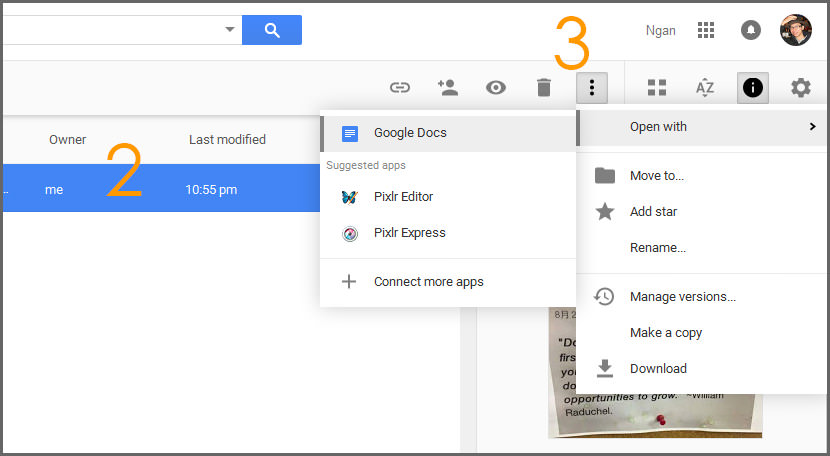
Task: Click the me owner cell
Action: (x=54, y=190)
